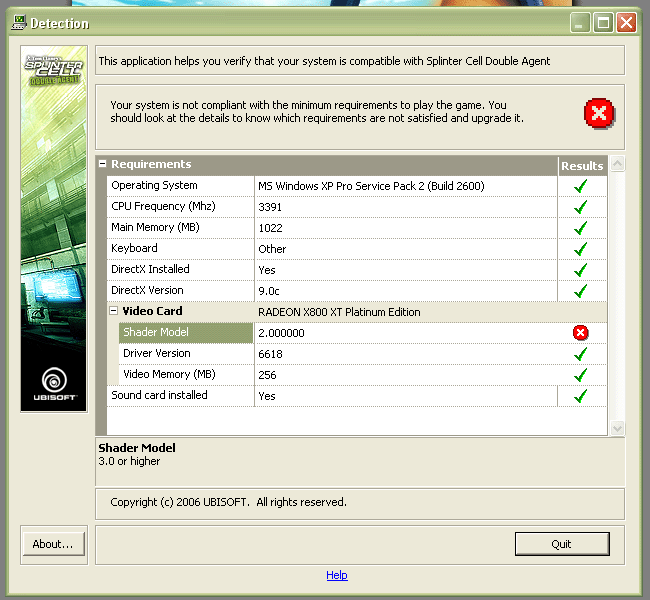
Task: Open the About dialog
Action: pos(53,544)
